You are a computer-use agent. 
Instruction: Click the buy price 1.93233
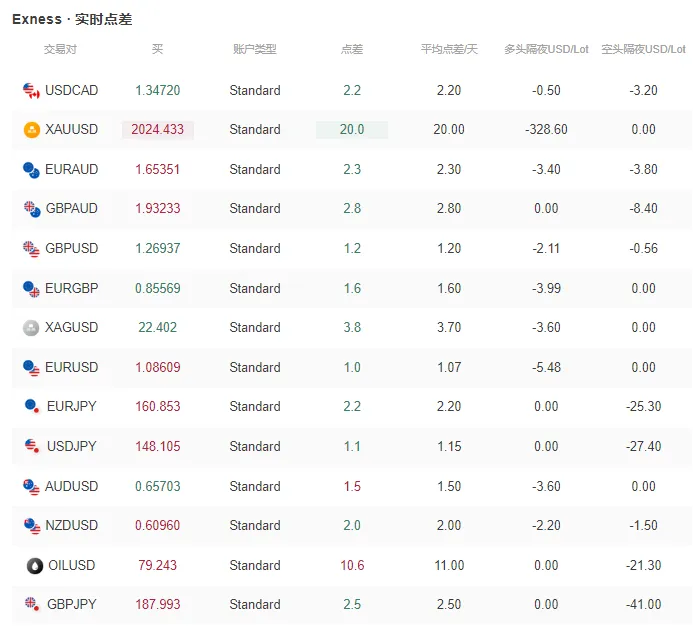158,209
